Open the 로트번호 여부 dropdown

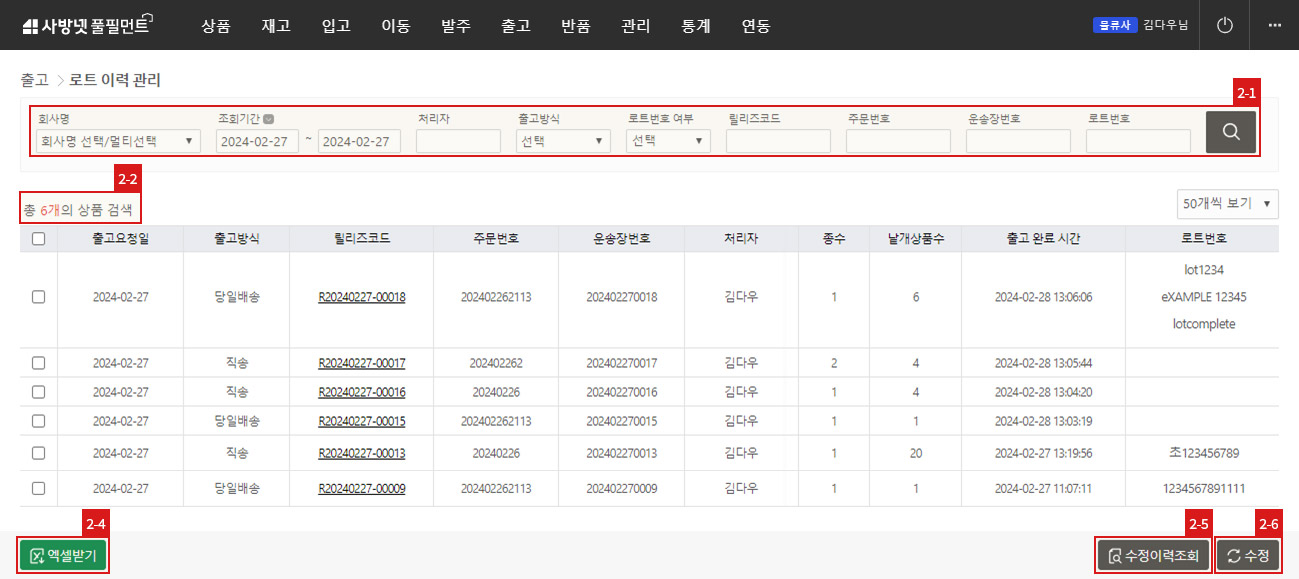click(x=668, y=141)
